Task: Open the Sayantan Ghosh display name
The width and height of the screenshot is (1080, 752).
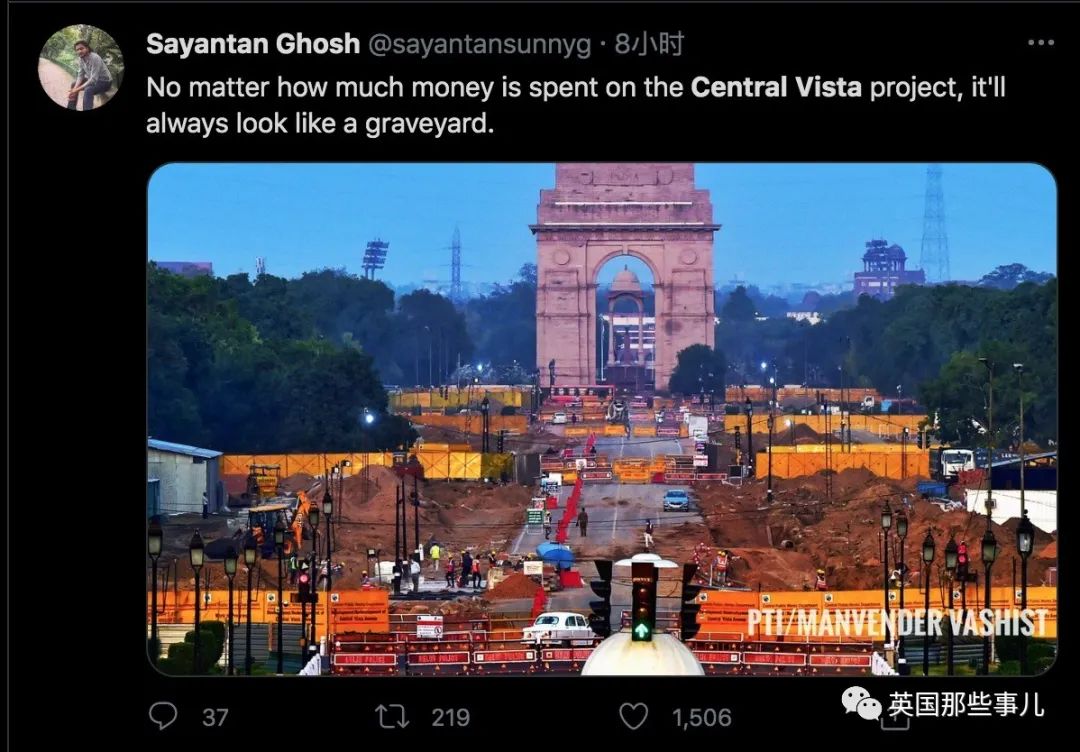Action: [x=253, y=44]
